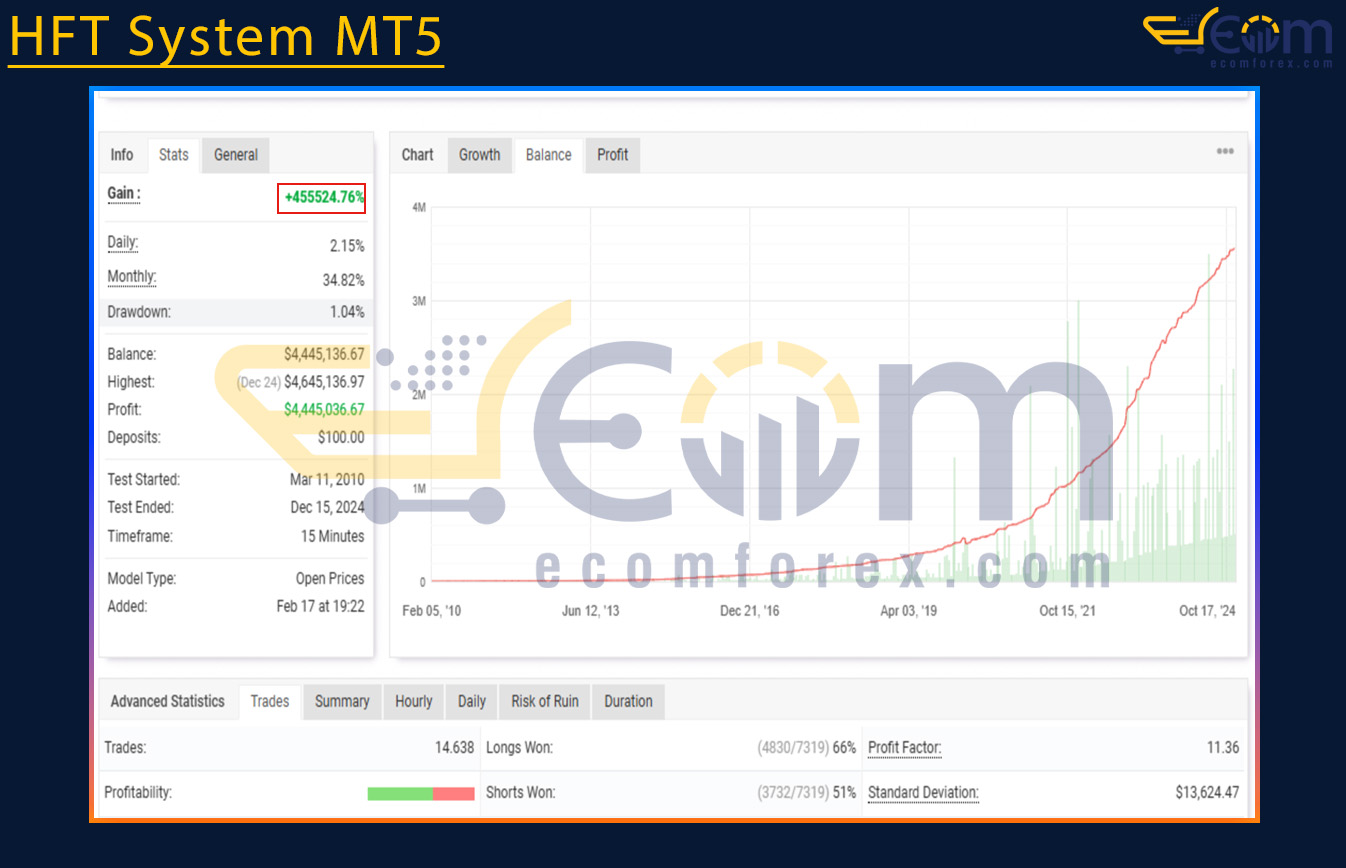The image size is (1346, 868).
Task: Open the Duration tab
Action: pos(628,702)
